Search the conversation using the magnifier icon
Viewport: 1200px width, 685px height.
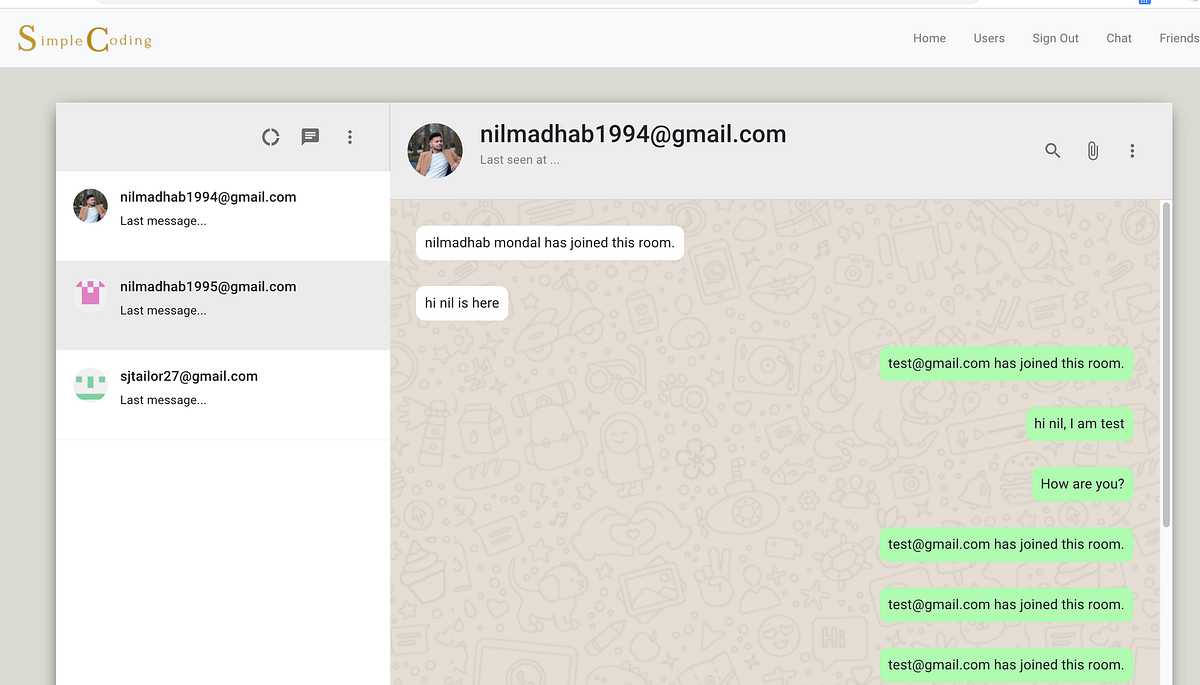(1052, 150)
